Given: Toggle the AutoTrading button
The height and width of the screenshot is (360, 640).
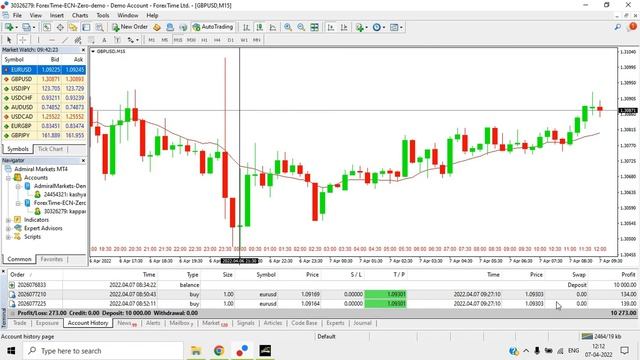Looking at the screenshot, I should [213, 27].
